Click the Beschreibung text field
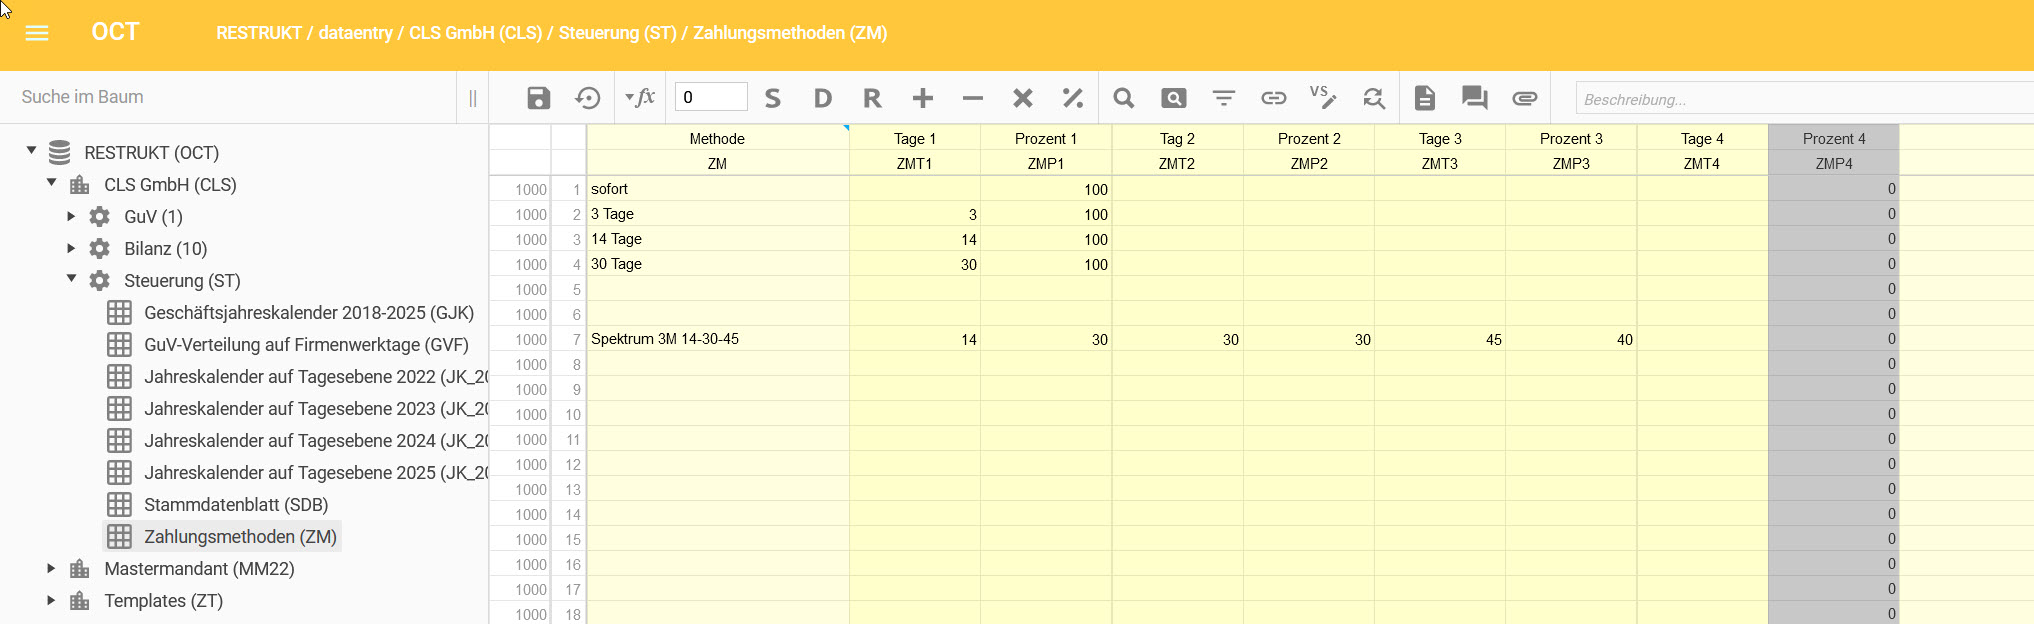The height and width of the screenshot is (624, 2034). pyautogui.click(x=1800, y=99)
